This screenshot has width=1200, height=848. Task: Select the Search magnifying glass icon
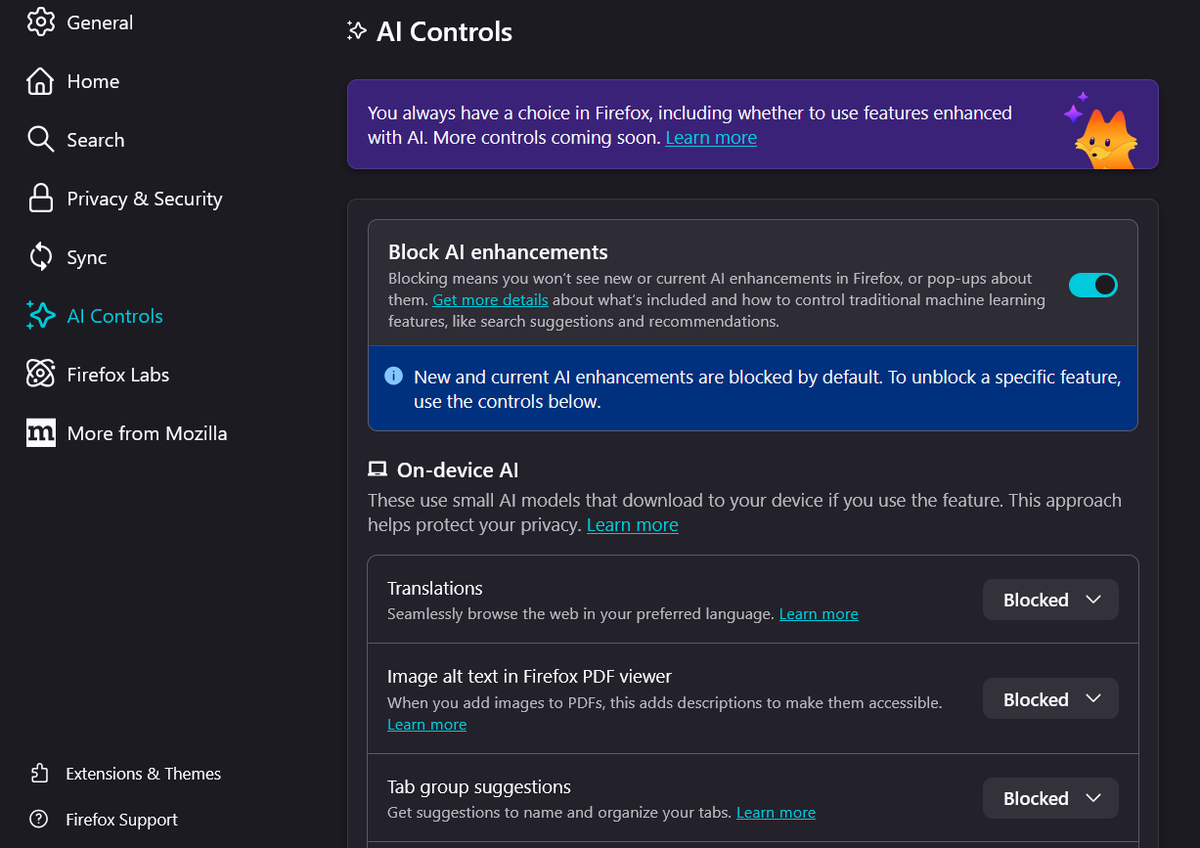[x=41, y=139]
